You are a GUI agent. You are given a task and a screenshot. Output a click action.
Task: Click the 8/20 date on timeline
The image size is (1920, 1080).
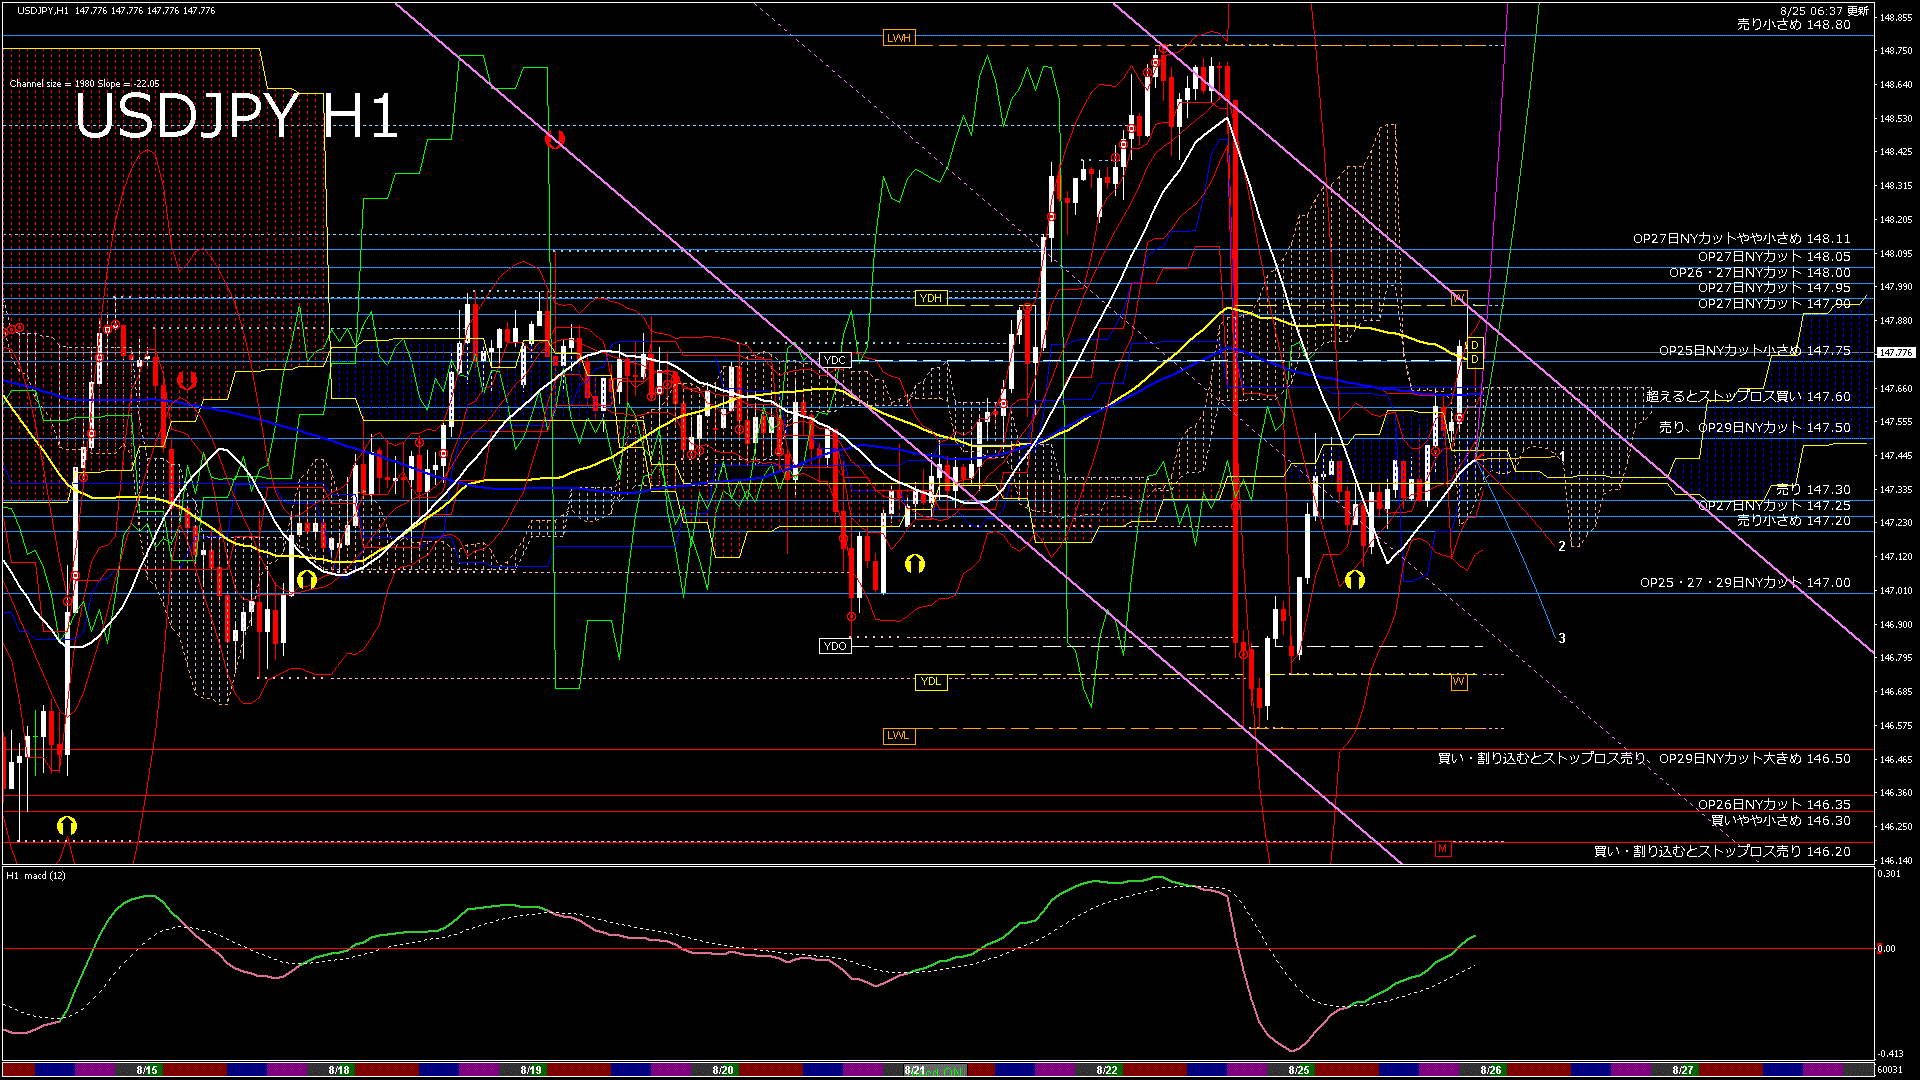723,1070
